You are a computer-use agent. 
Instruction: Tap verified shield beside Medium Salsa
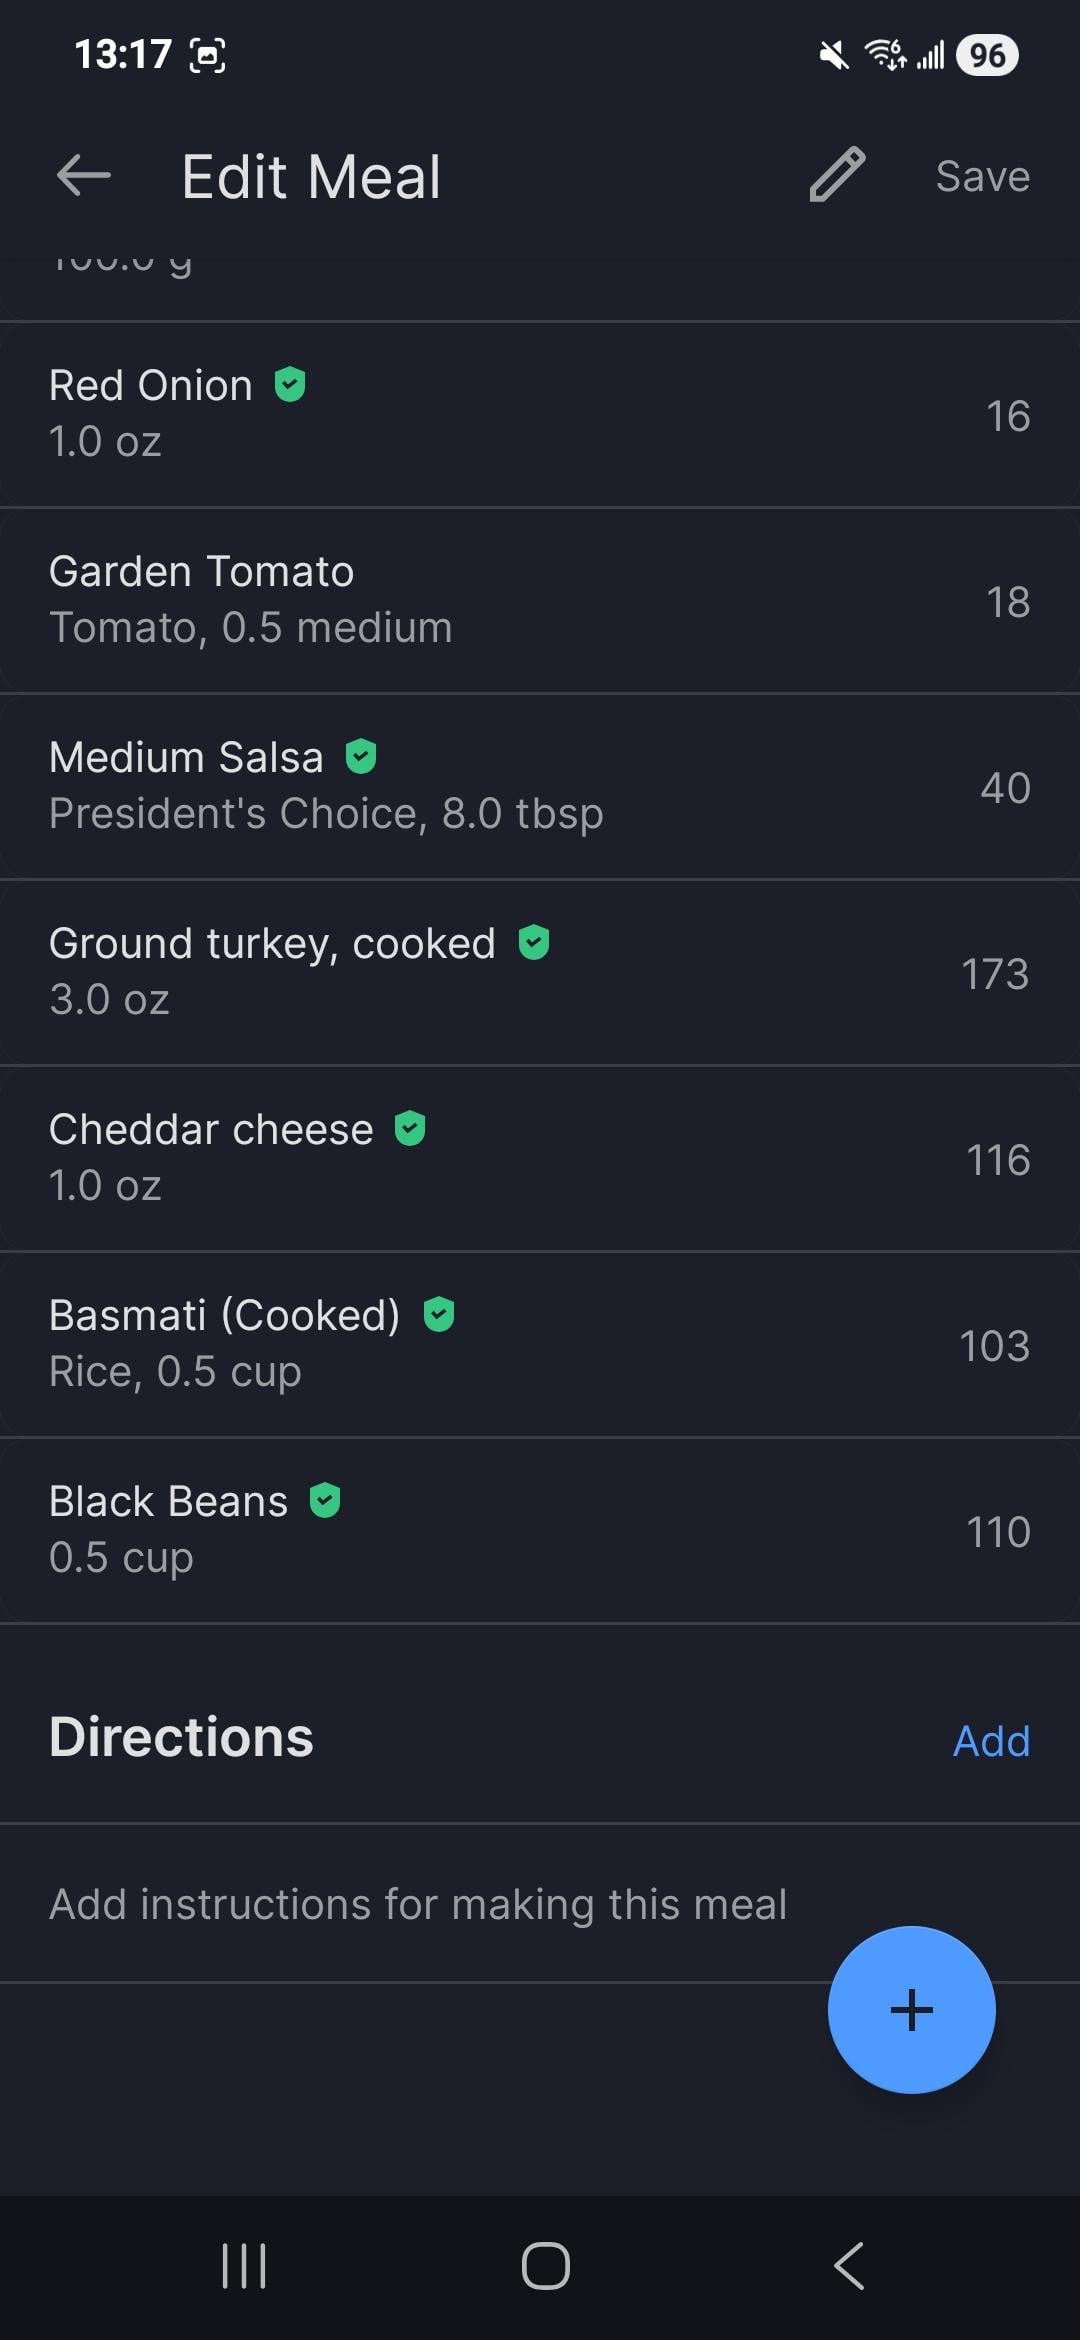tap(361, 756)
